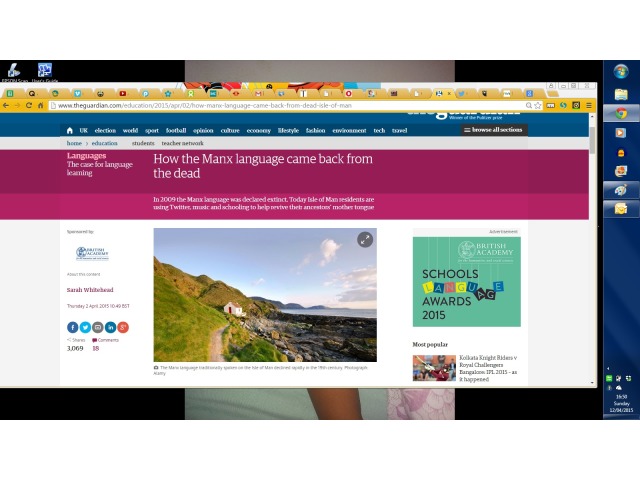Open the environment section

coord(349,131)
